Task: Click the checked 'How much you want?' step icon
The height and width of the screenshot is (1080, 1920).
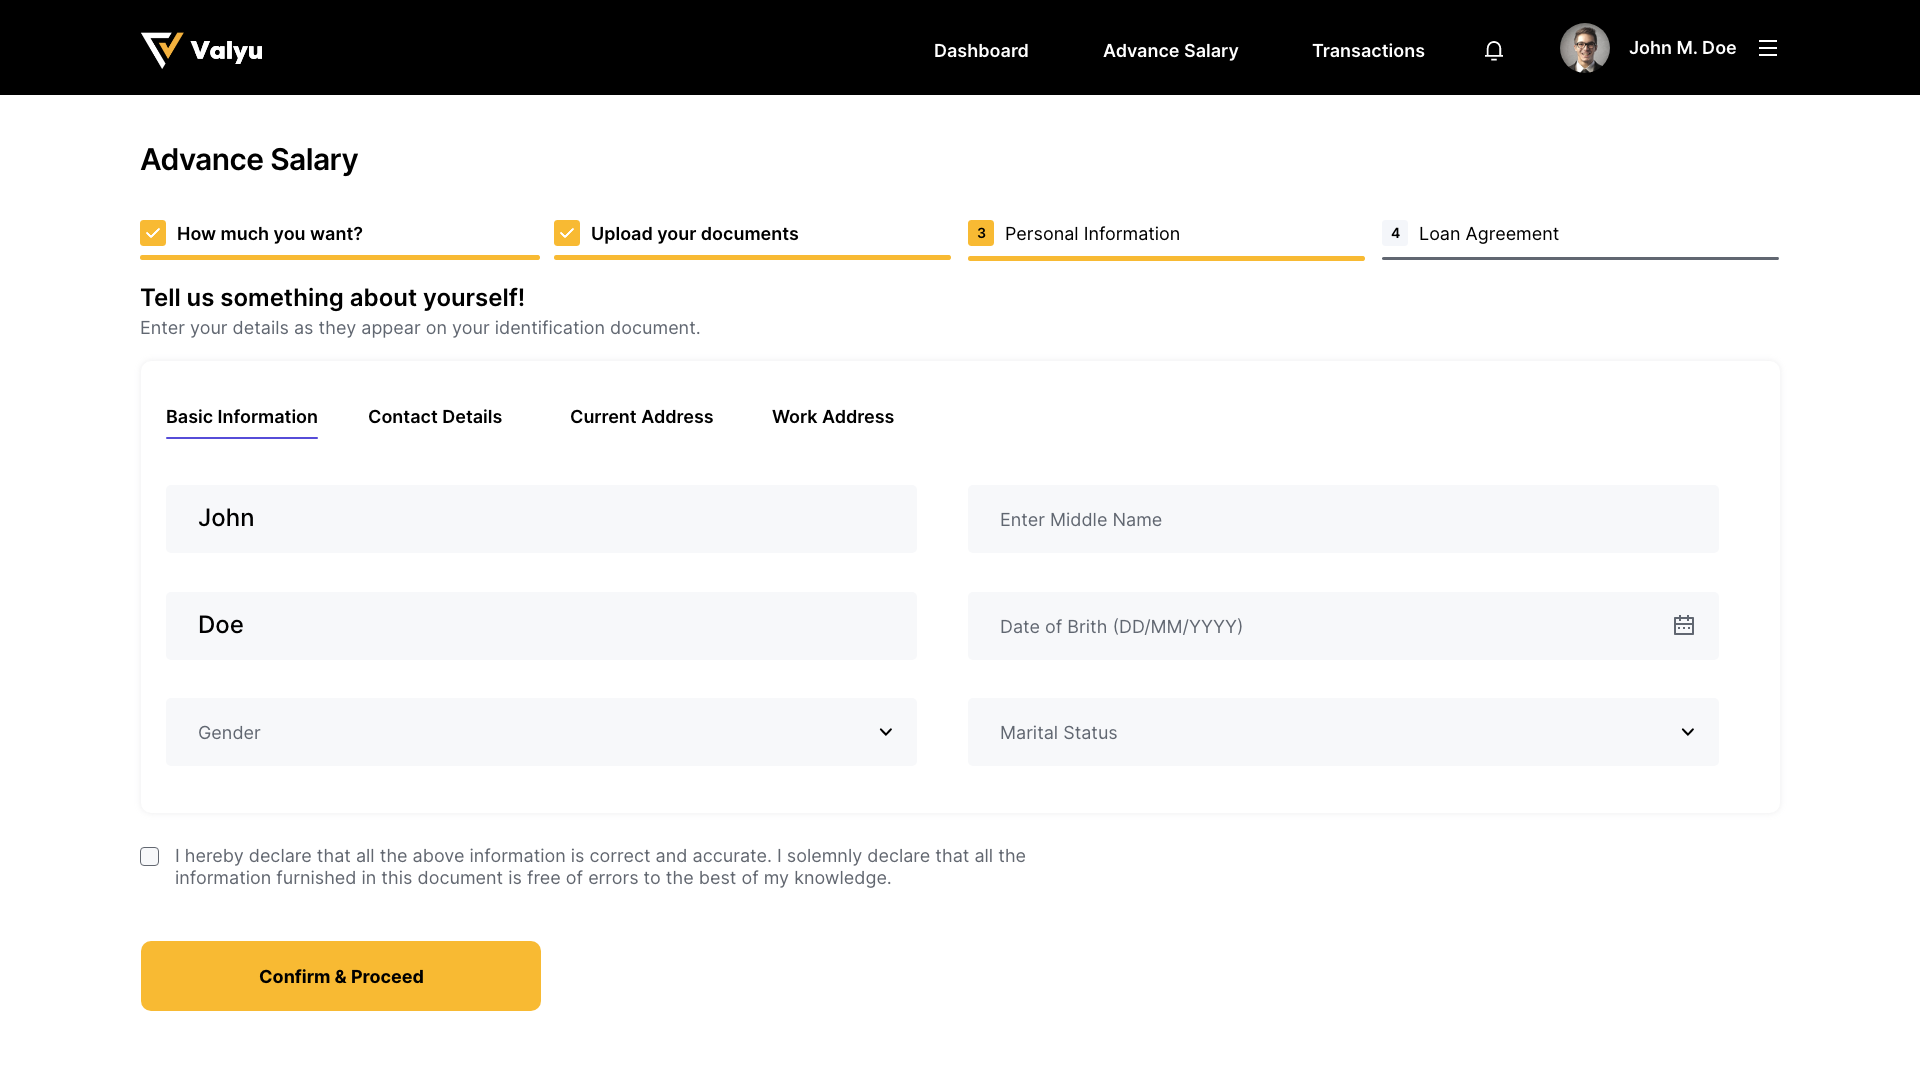Action: point(153,233)
